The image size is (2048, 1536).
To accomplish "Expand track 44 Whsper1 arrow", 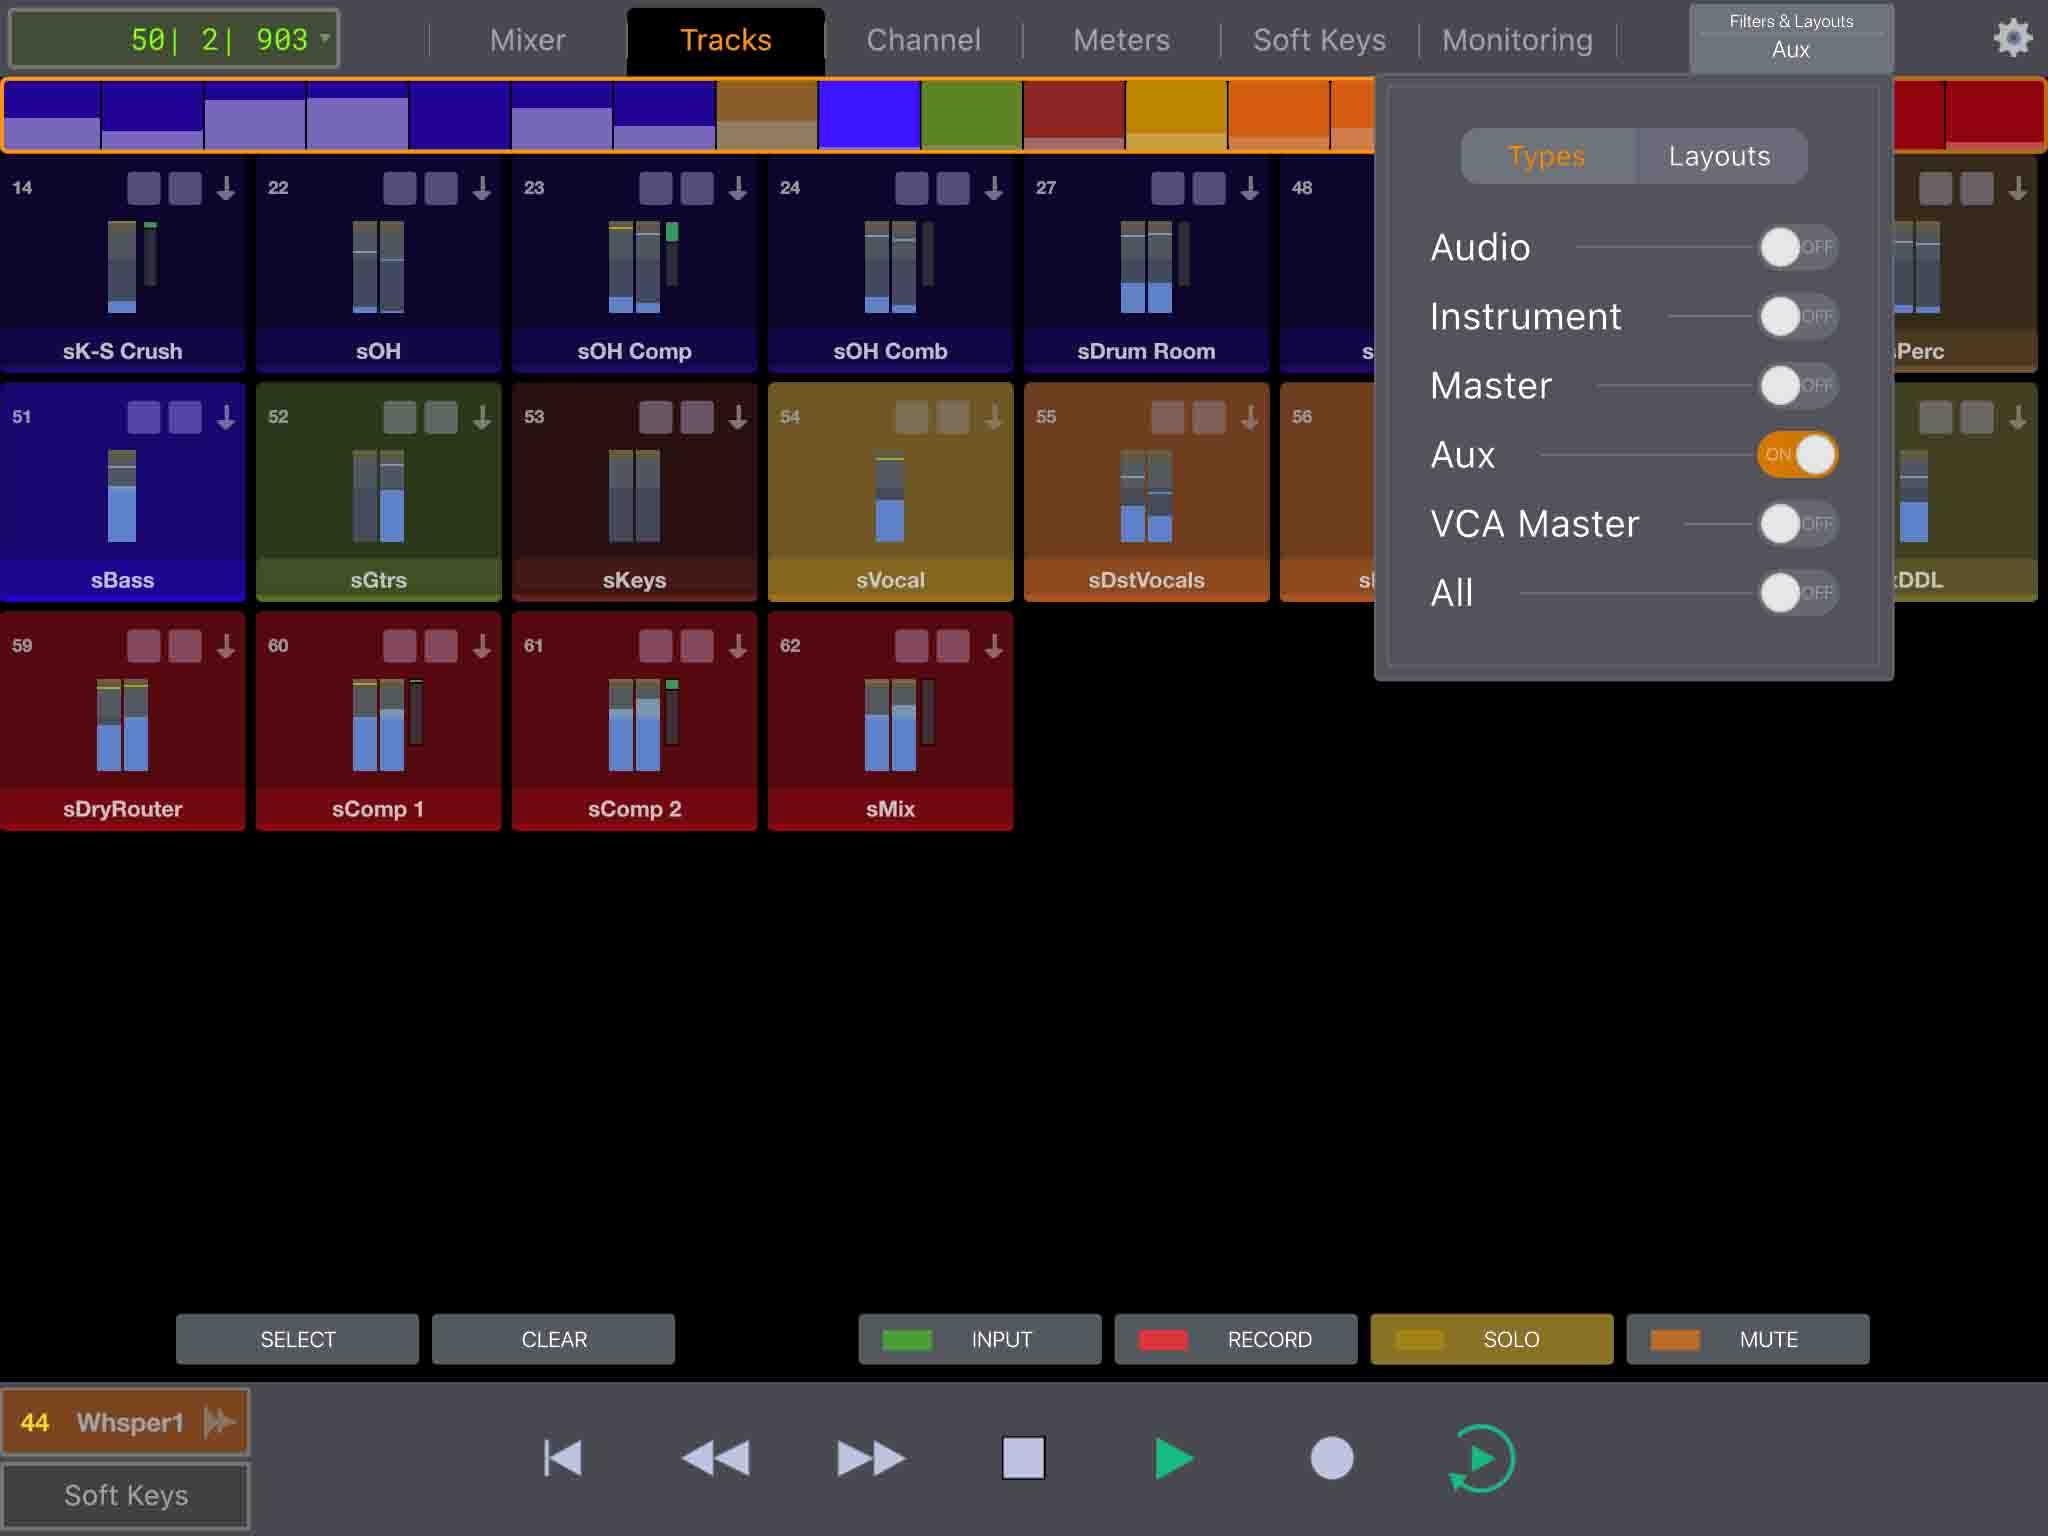I will pos(219,1422).
